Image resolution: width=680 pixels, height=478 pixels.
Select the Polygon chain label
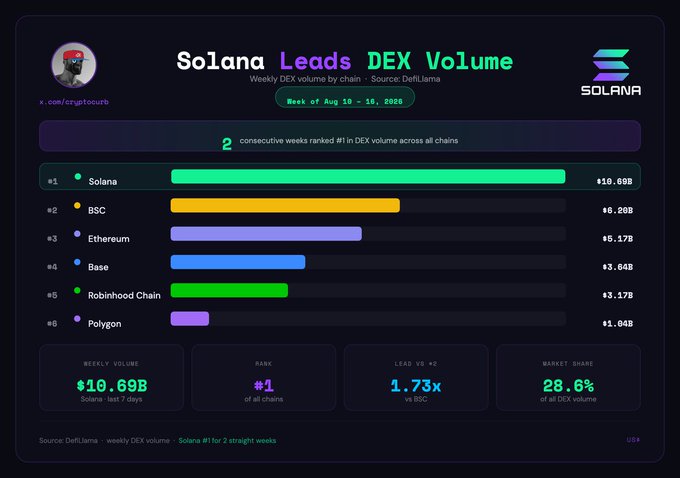[x=105, y=324]
